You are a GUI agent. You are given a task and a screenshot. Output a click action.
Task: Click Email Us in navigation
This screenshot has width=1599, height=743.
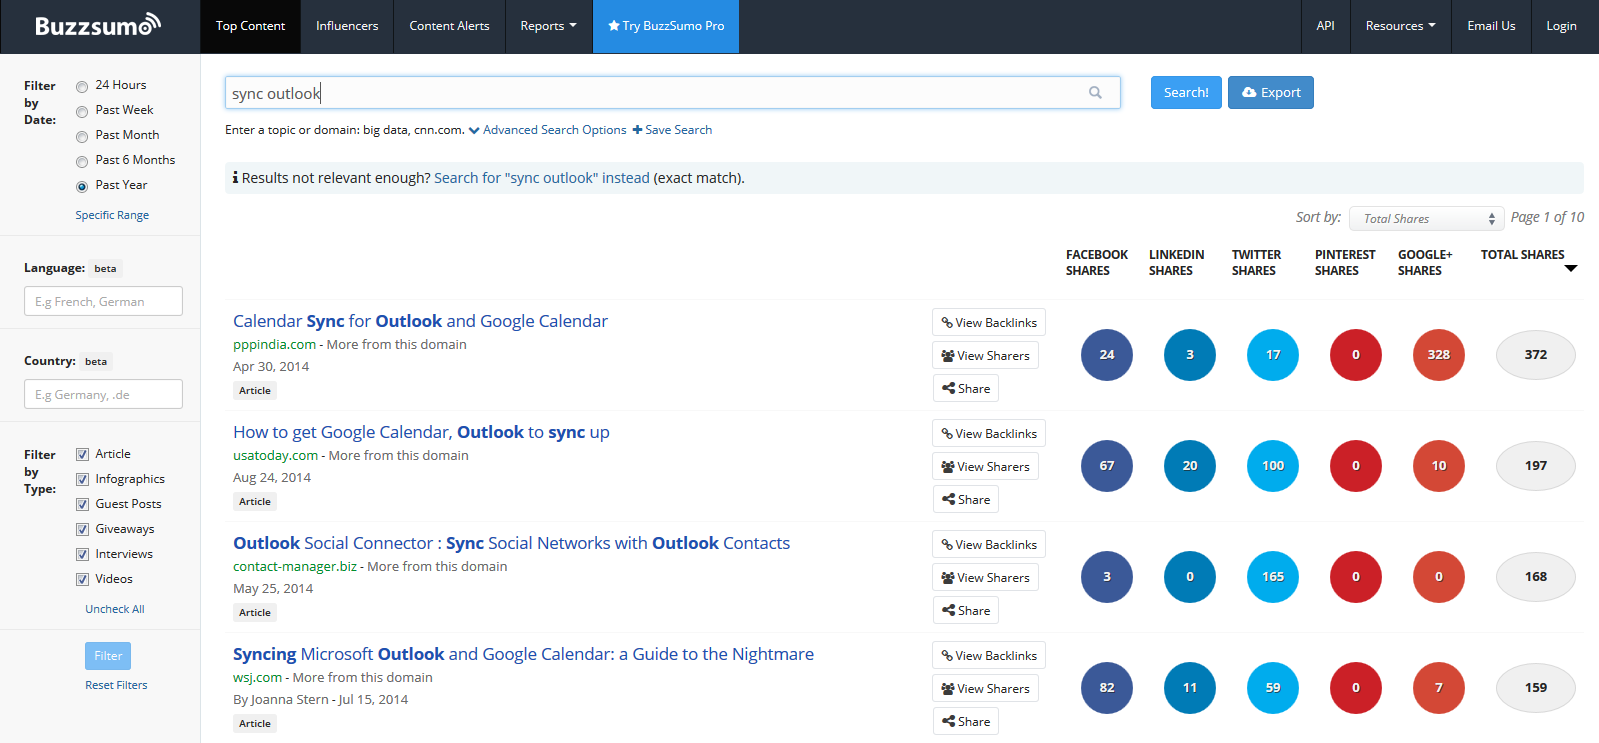click(x=1491, y=26)
